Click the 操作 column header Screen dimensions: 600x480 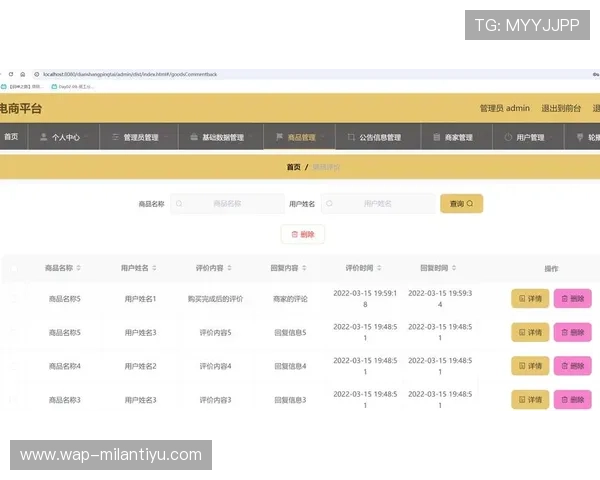[x=551, y=269]
